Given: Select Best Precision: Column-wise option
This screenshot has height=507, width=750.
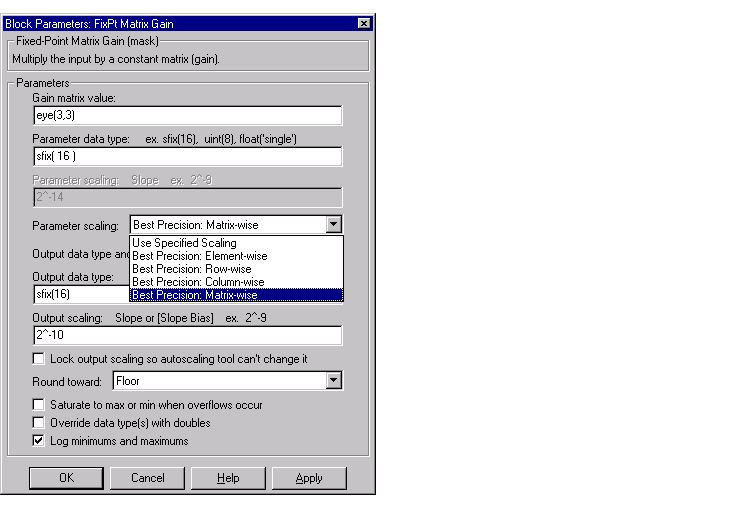Looking at the screenshot, I should click(236, 282).
